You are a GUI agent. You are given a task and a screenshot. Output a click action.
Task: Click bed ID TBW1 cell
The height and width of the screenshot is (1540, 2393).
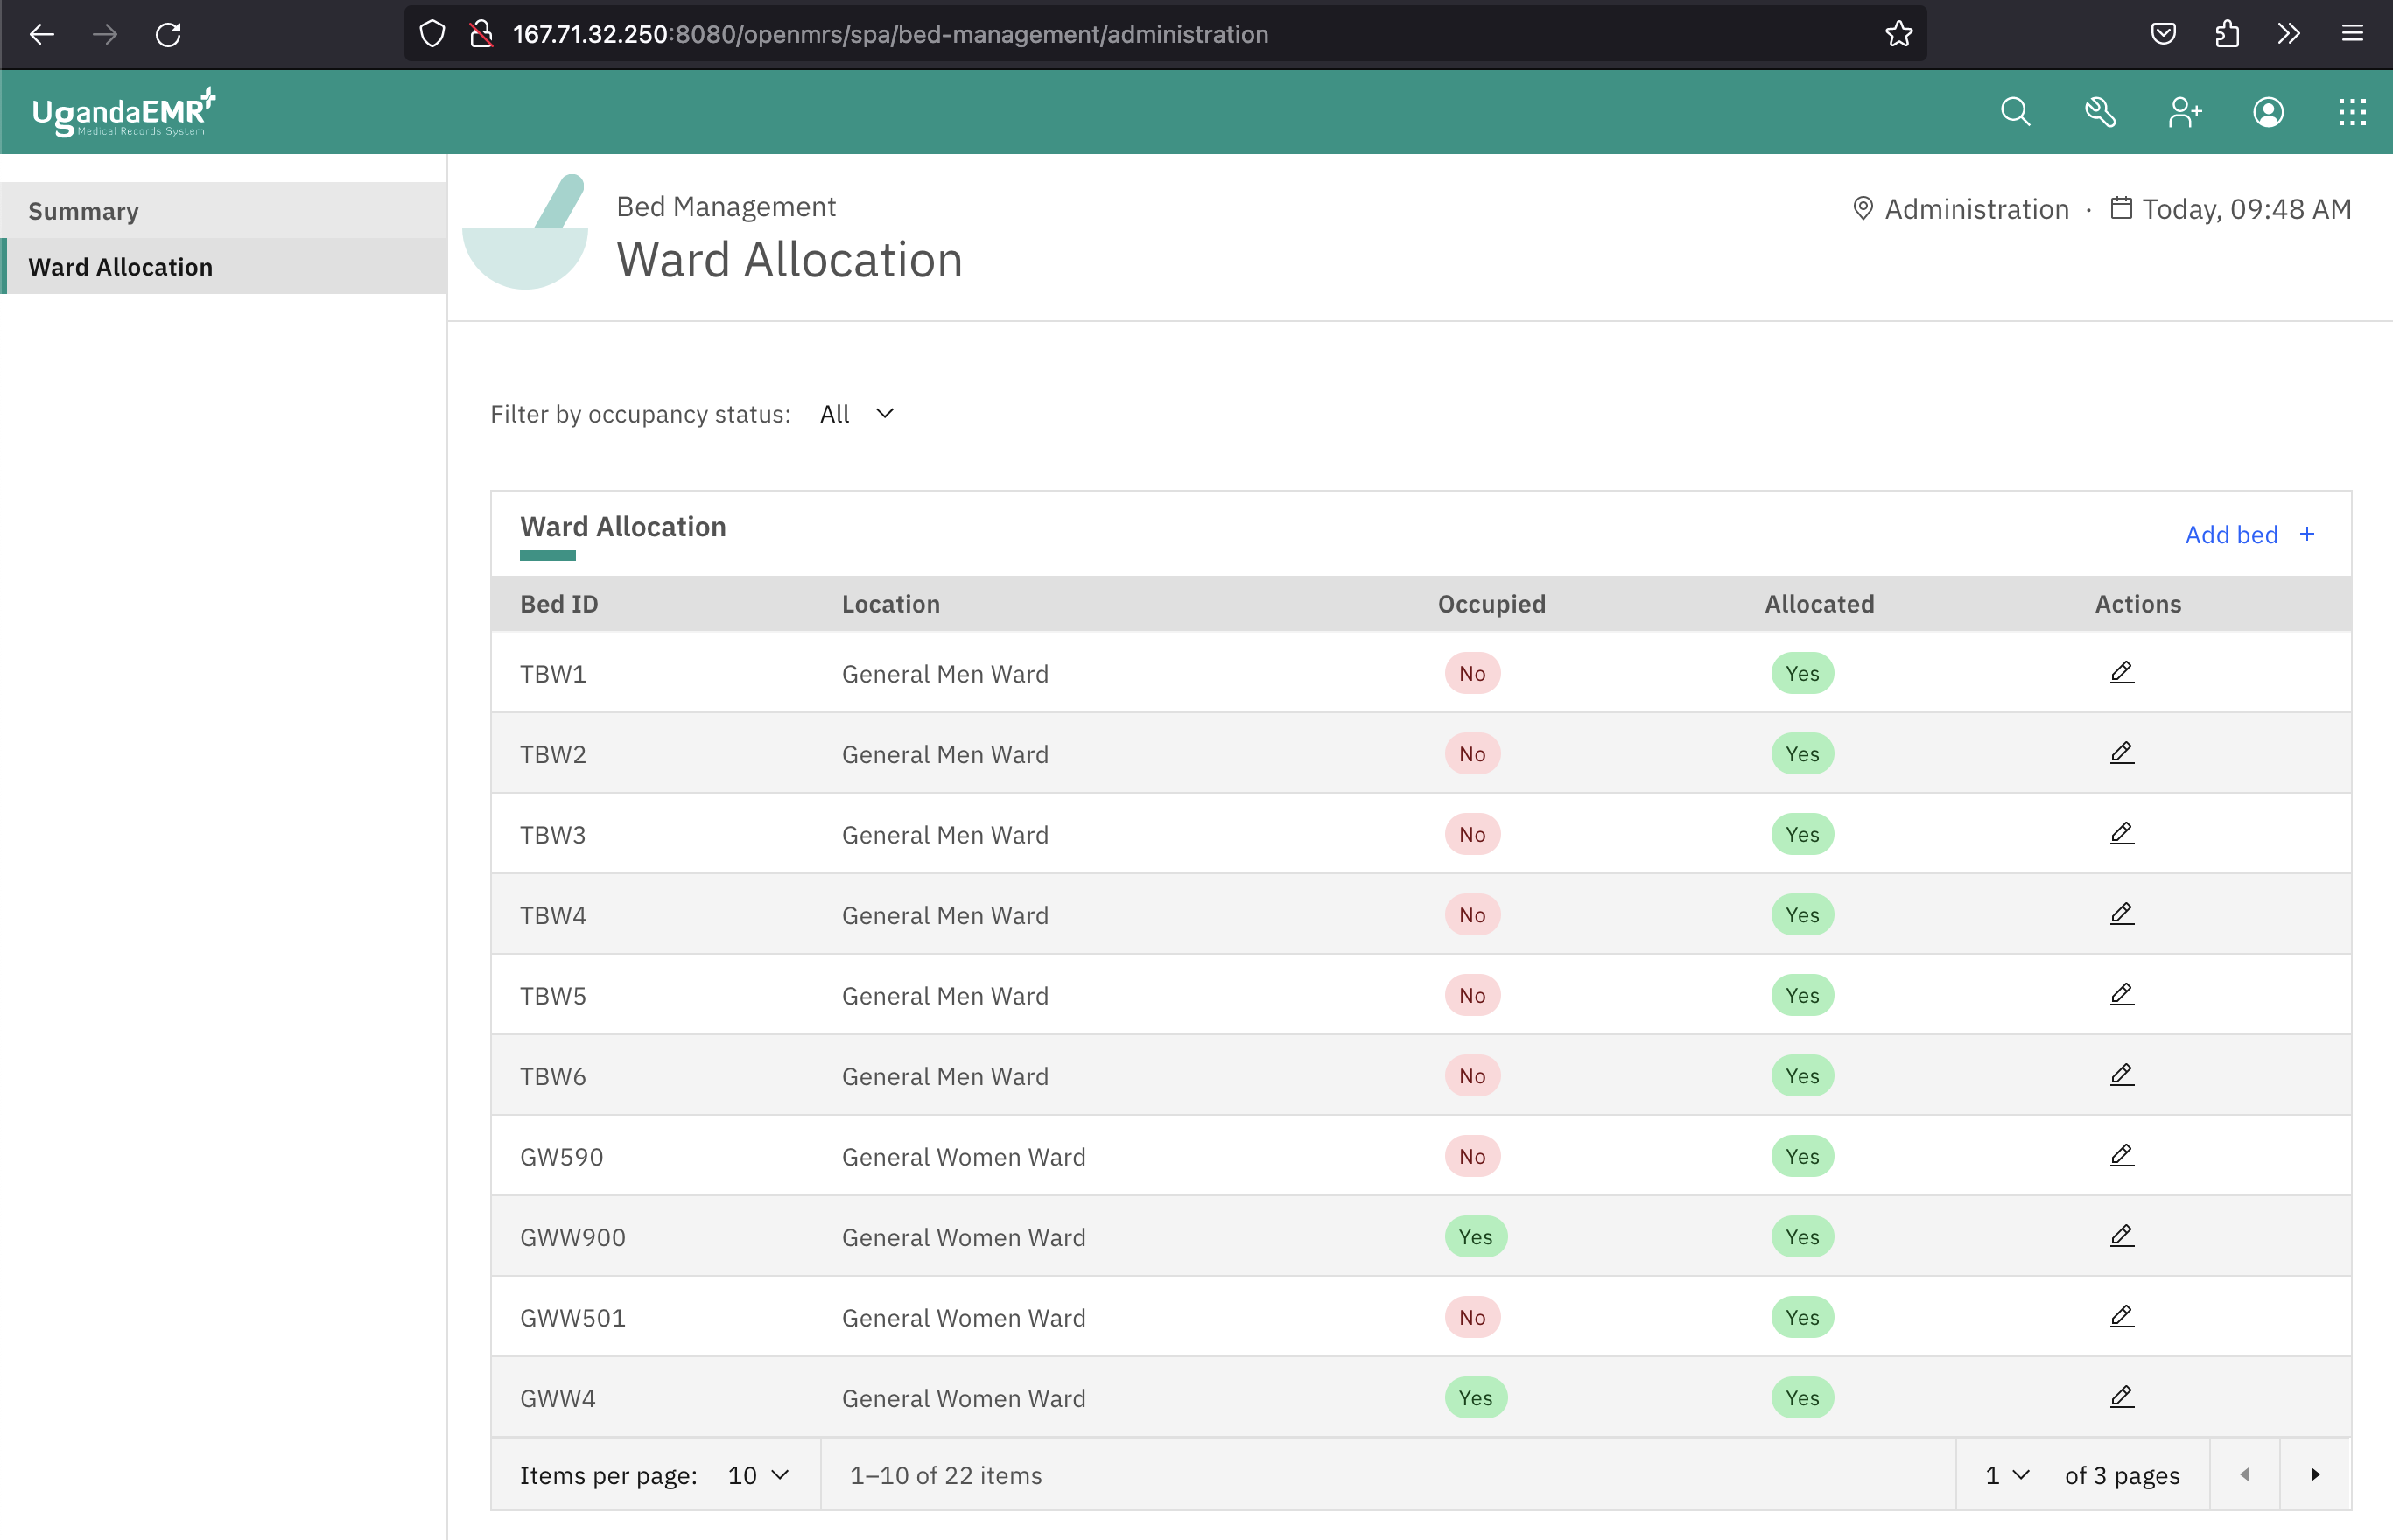pos(553,674)
